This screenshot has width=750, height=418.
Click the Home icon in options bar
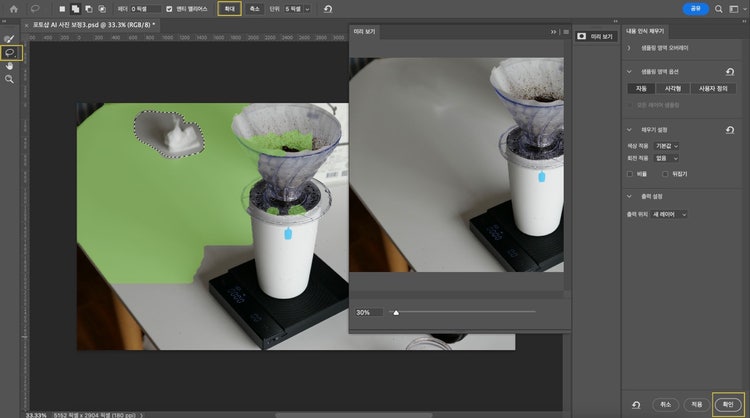pyautogui.click(x=13, y=9)
